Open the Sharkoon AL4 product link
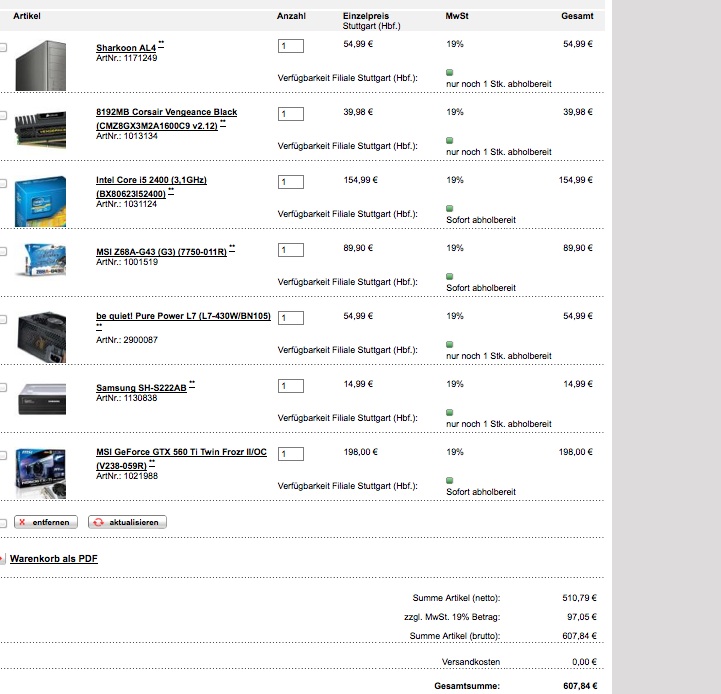This screenshot has width=721, height=694. (x=126, y=48)
